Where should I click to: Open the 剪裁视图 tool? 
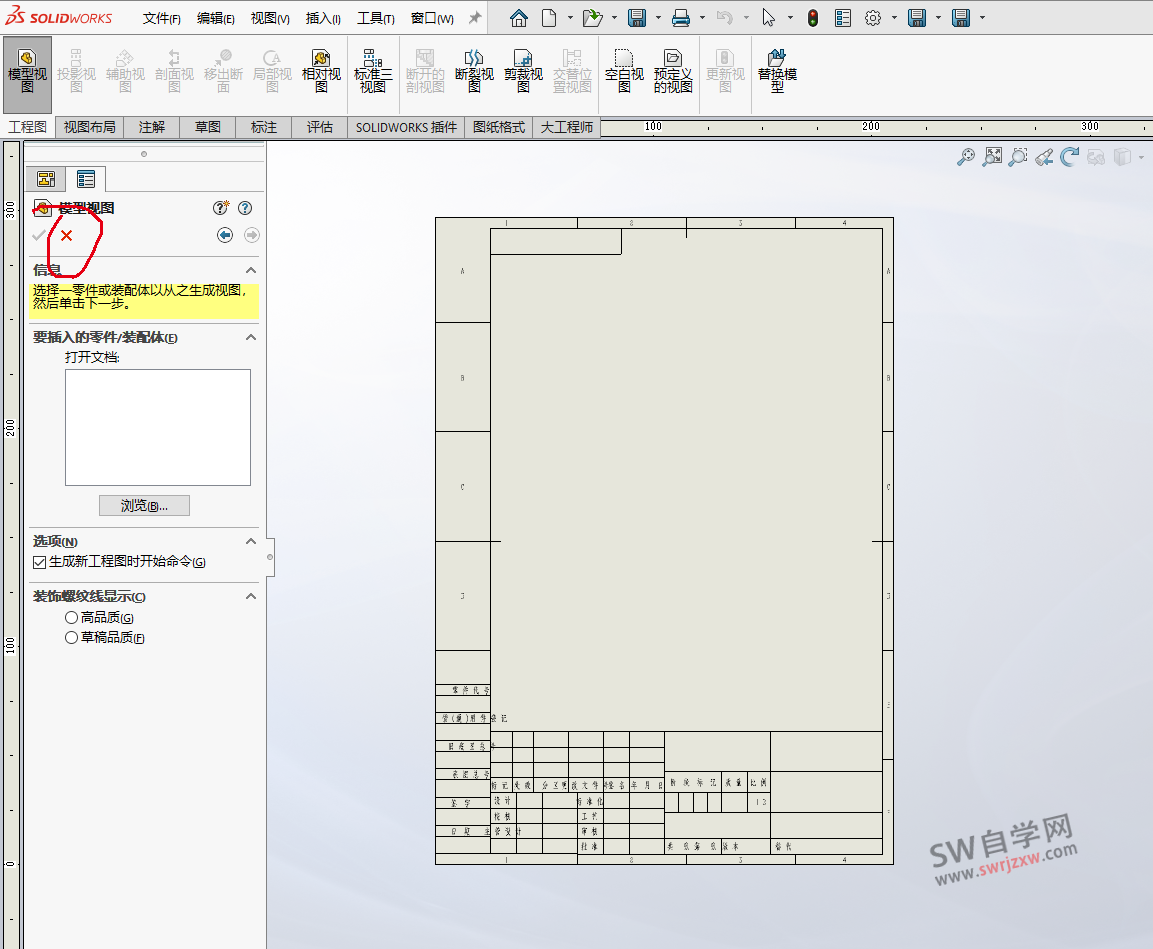[x=521, y=72]
